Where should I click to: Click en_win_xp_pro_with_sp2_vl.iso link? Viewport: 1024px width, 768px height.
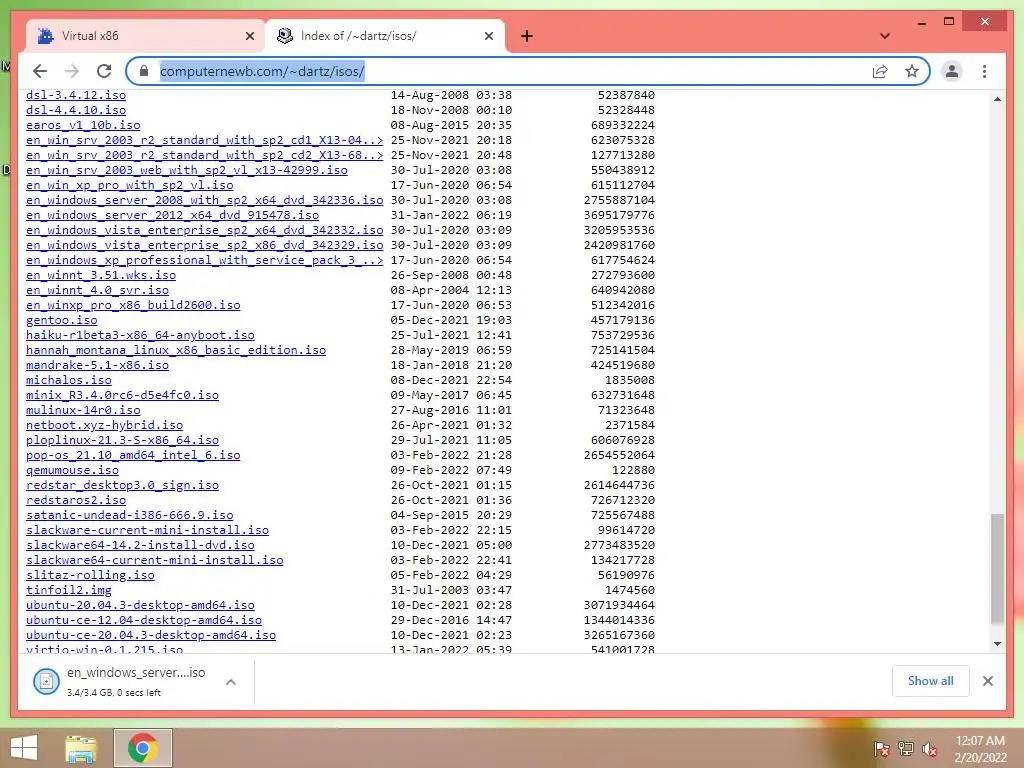(x=129, y=185)
